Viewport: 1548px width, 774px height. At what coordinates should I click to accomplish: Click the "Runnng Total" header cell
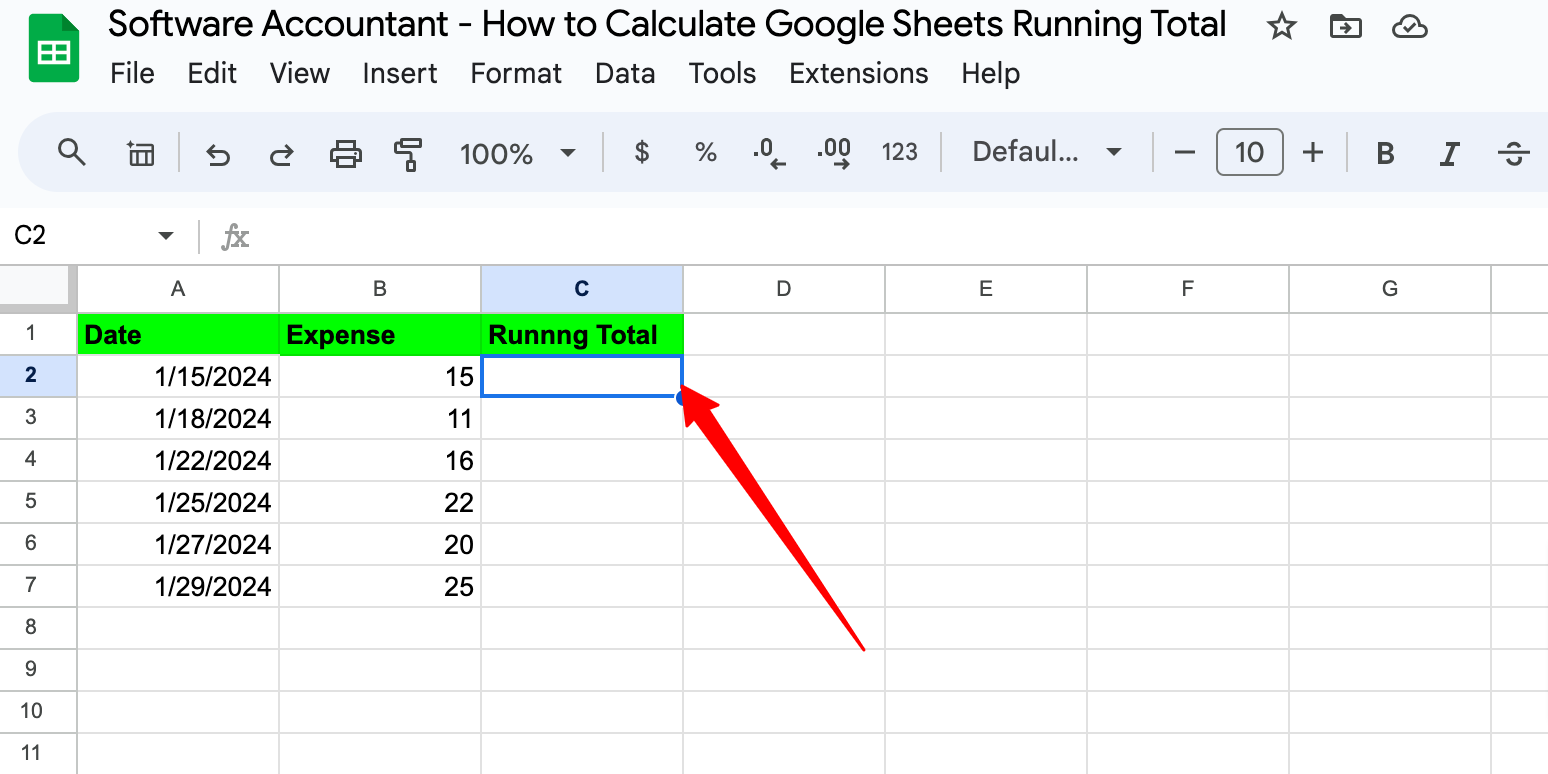(582, 334)
